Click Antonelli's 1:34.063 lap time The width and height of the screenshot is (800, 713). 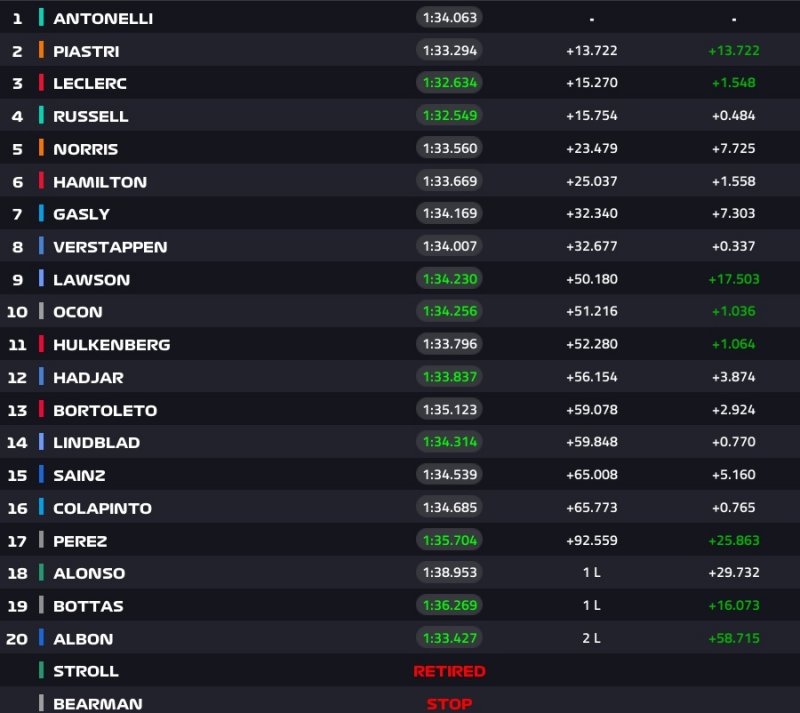click(449, 18)
